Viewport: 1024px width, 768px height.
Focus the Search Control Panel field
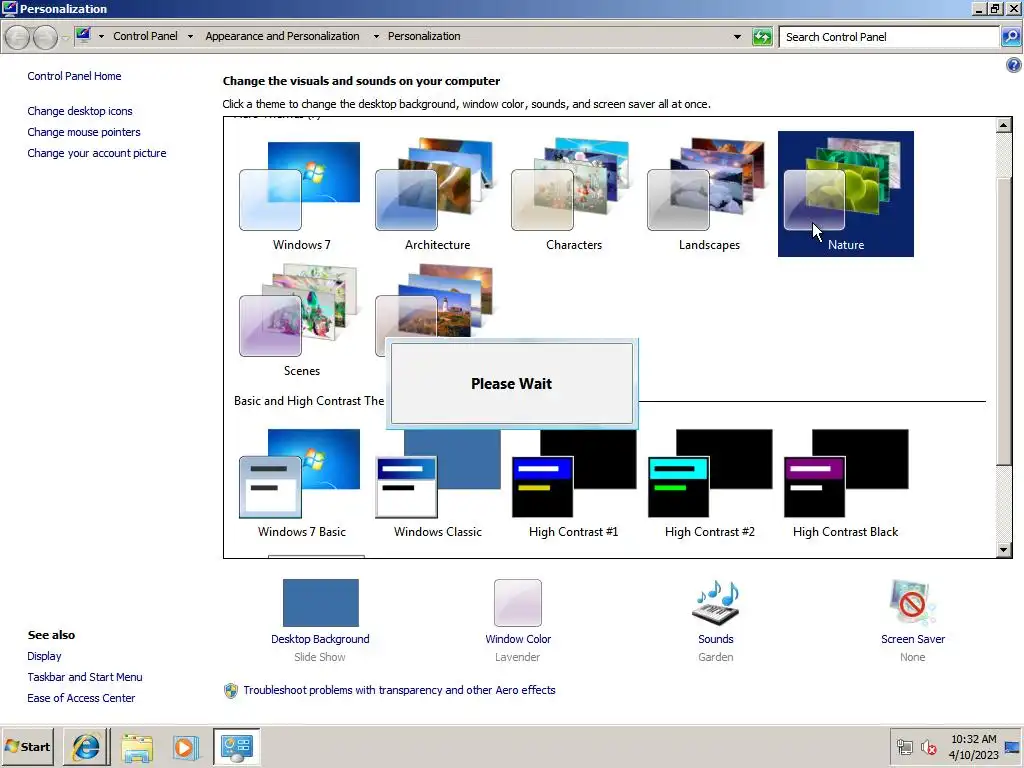889,37
